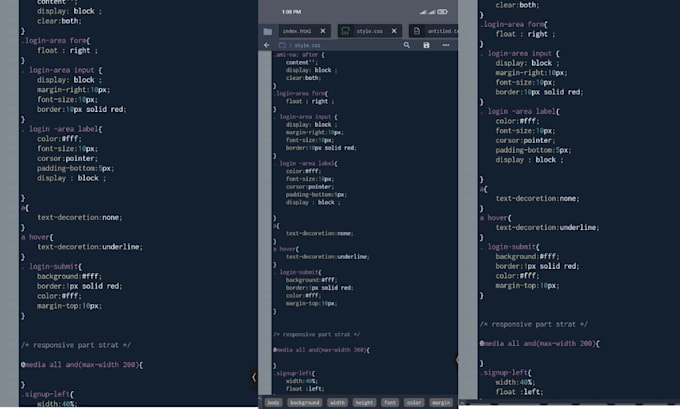Click '.login-submit{' selector in the phone editor

pos(298,272)
